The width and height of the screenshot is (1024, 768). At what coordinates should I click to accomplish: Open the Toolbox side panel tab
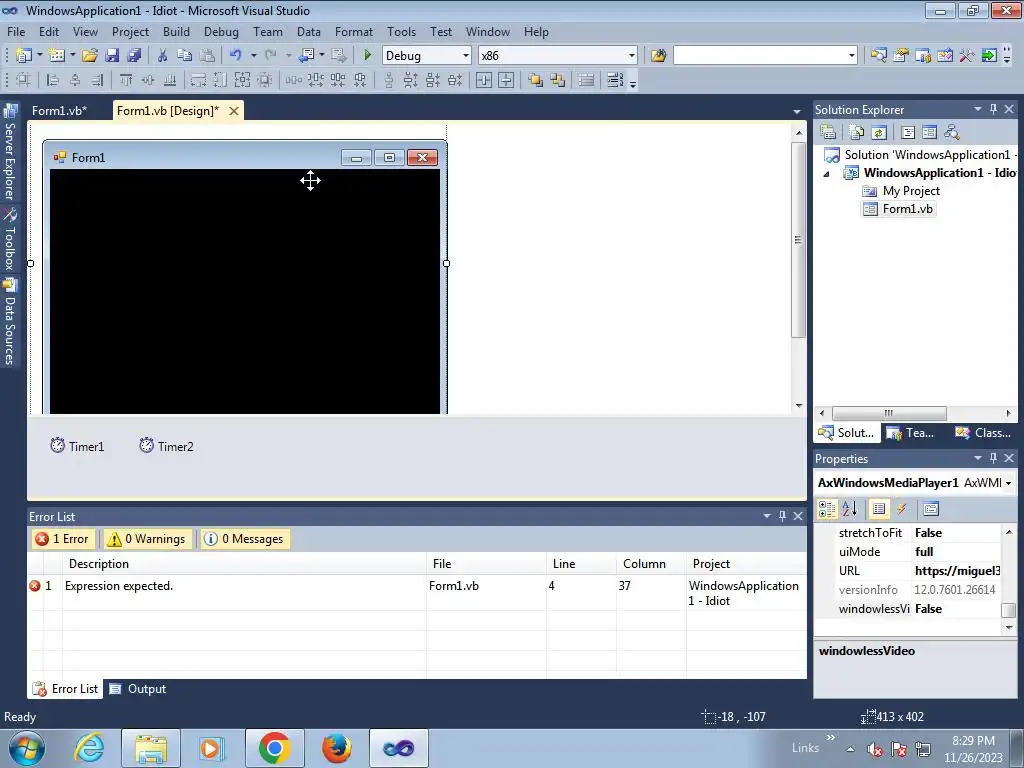click(x=10, y=239)
